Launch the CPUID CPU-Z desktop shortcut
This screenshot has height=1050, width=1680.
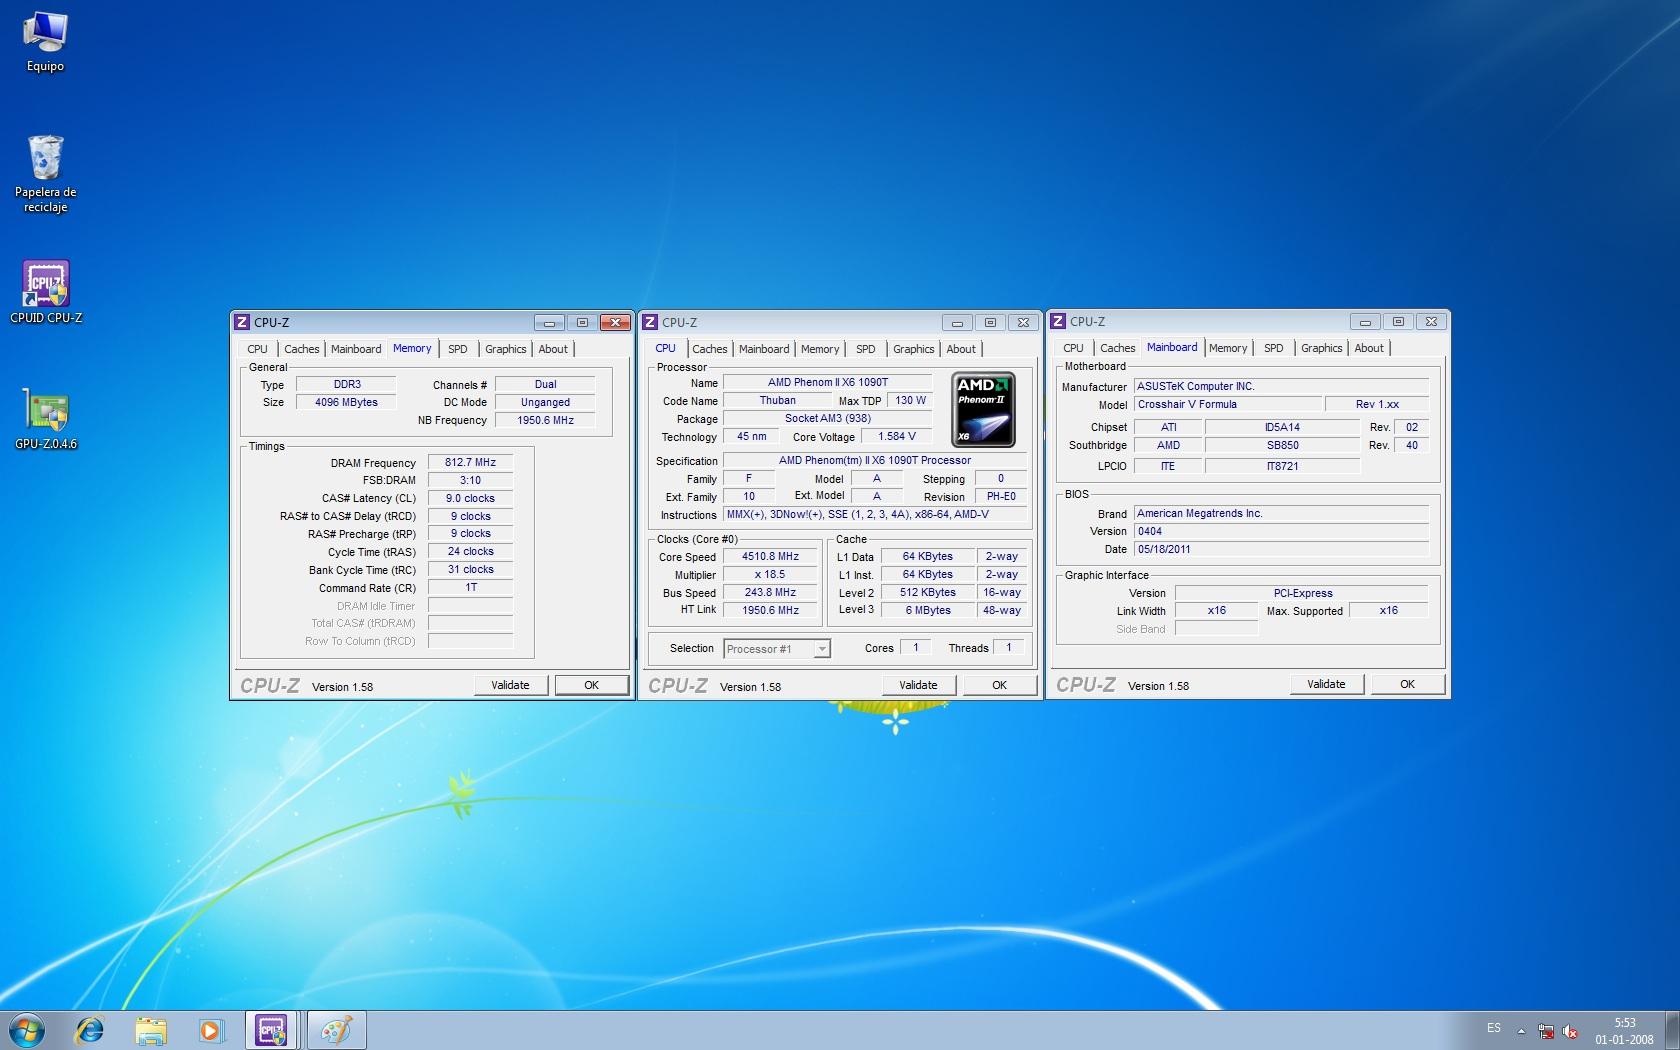coord(46,292)
